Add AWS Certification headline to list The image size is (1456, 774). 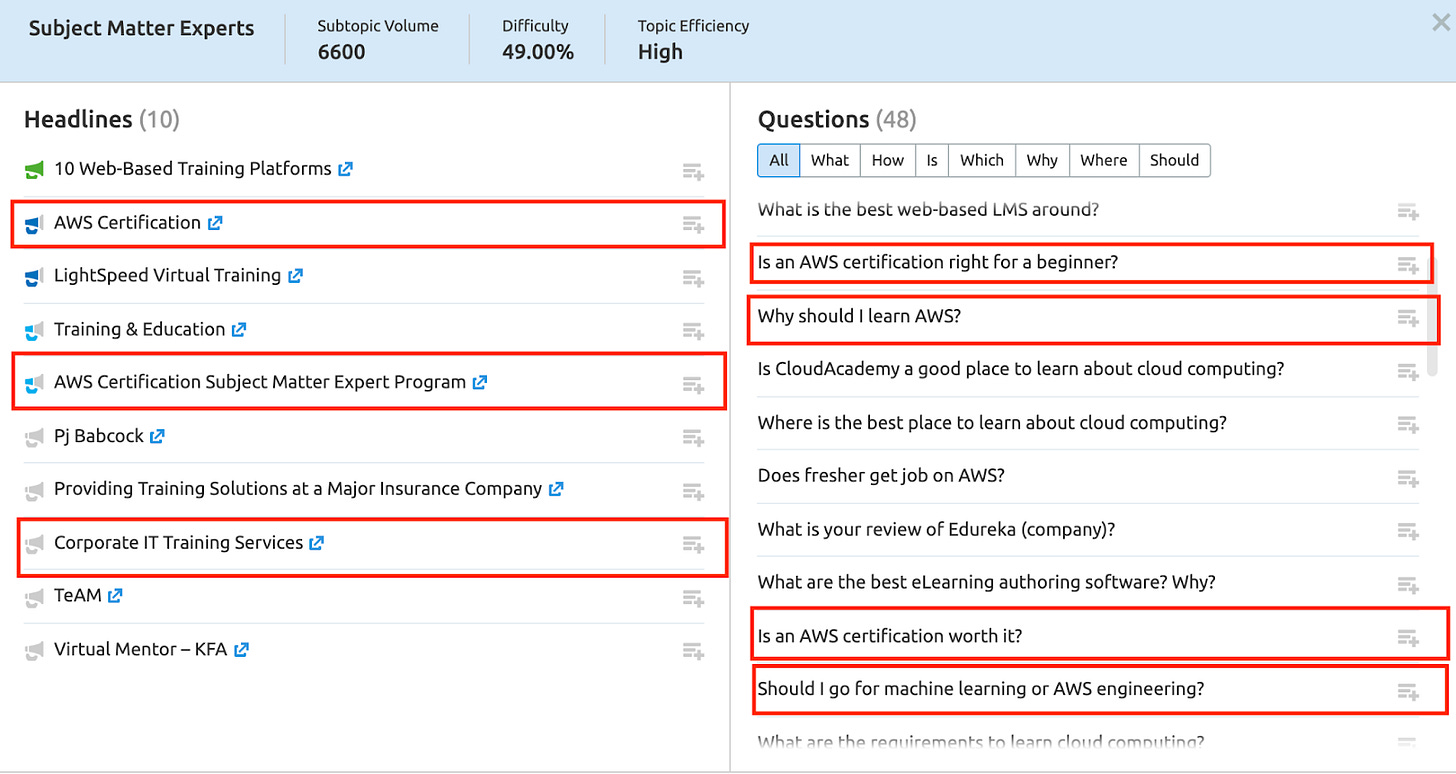(x=693, y=224)
